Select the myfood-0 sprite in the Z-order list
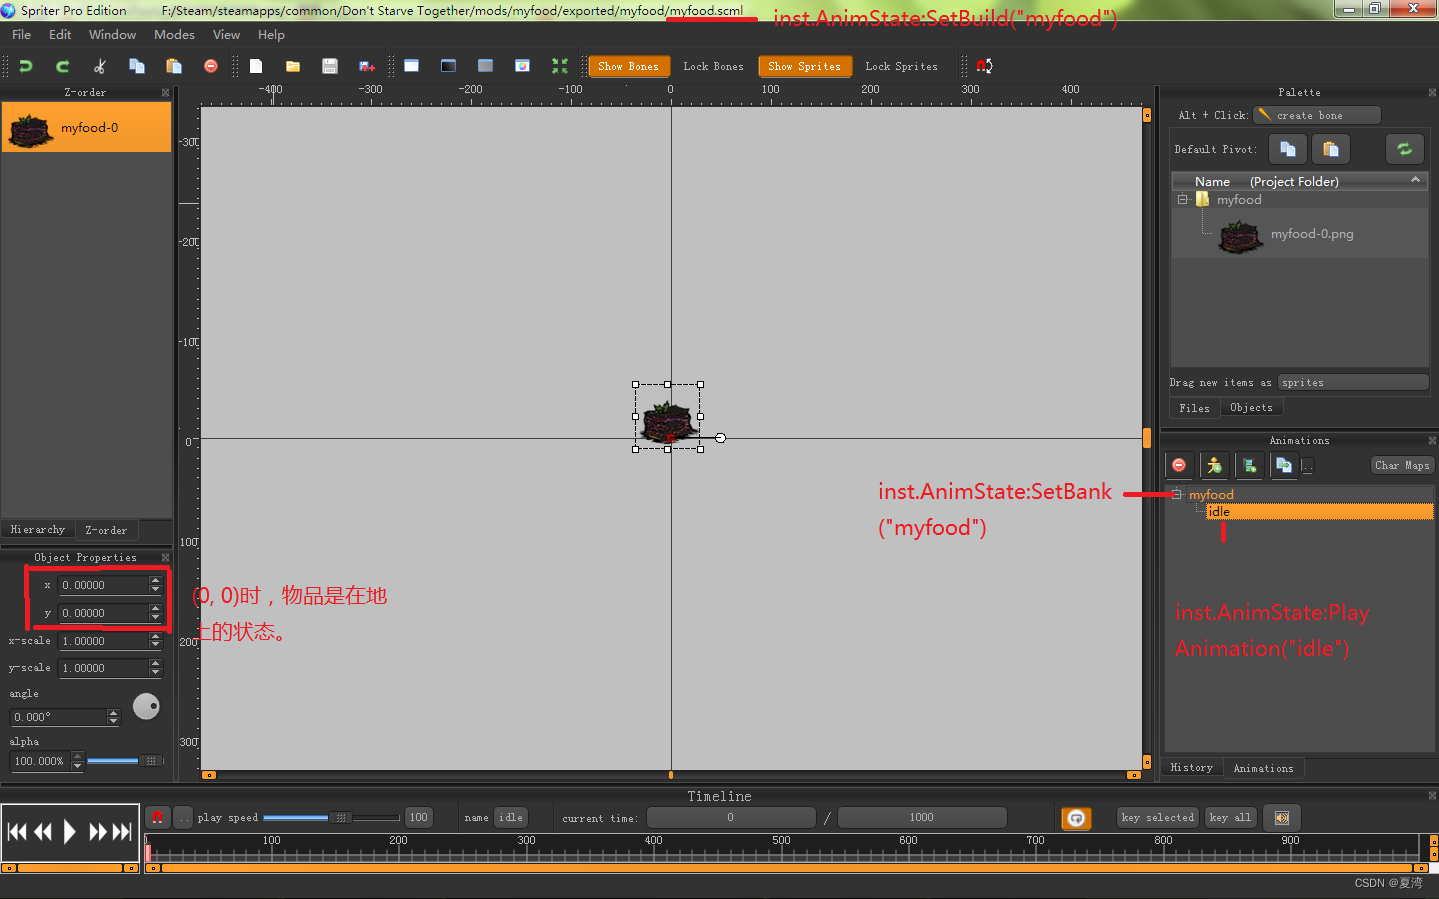1439x899 pixels. [x=86, y=128]
